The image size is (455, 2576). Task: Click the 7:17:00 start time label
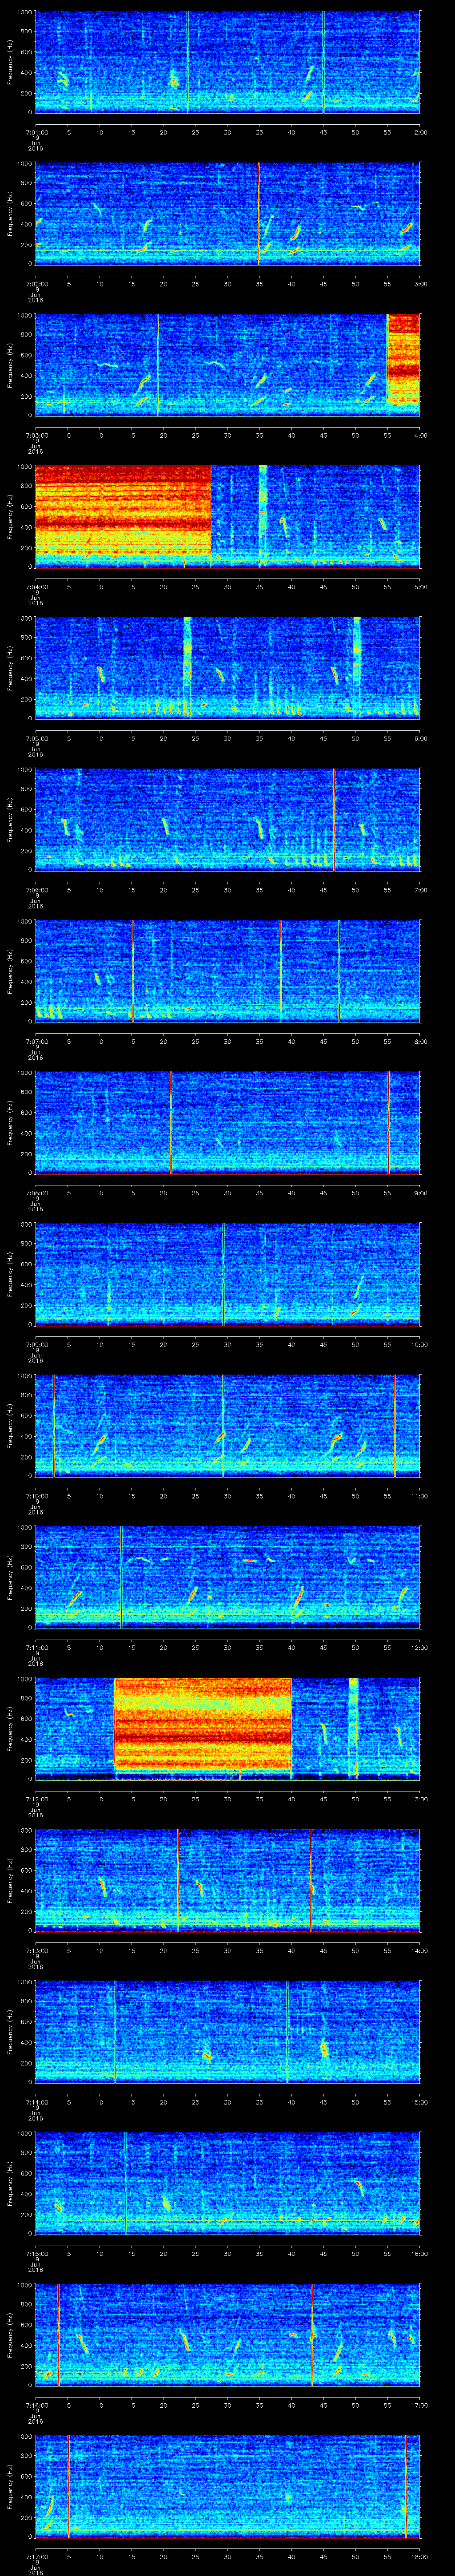[x=36, y=2557]
